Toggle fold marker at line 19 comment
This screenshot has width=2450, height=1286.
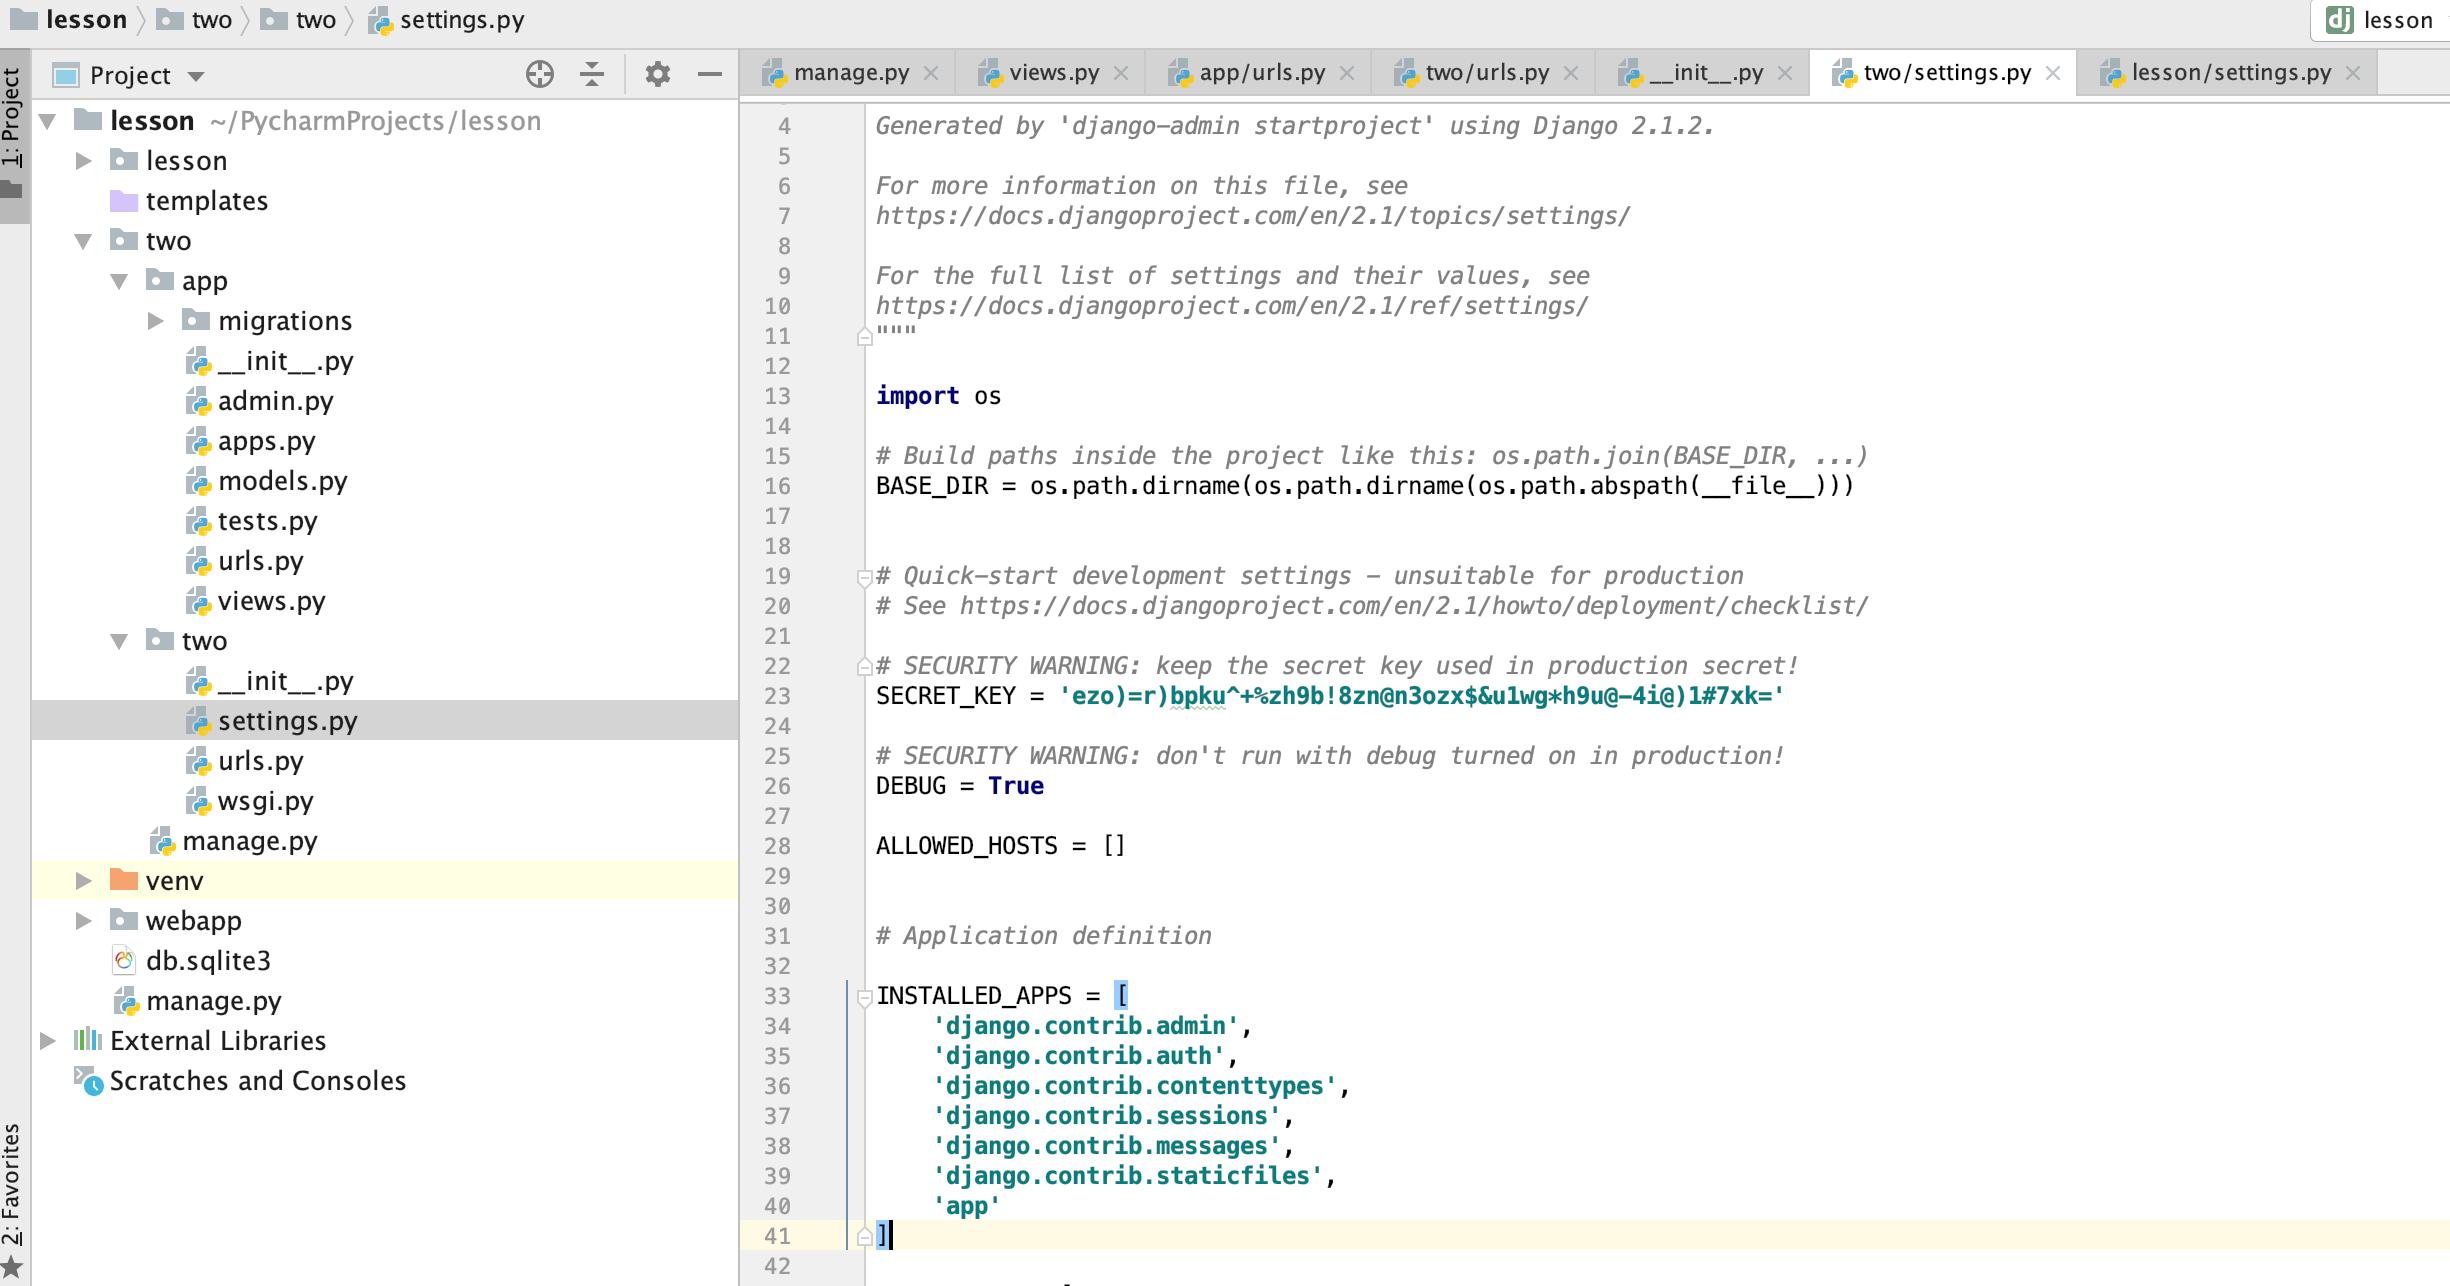pyautogui.click(x=865, y=577)
